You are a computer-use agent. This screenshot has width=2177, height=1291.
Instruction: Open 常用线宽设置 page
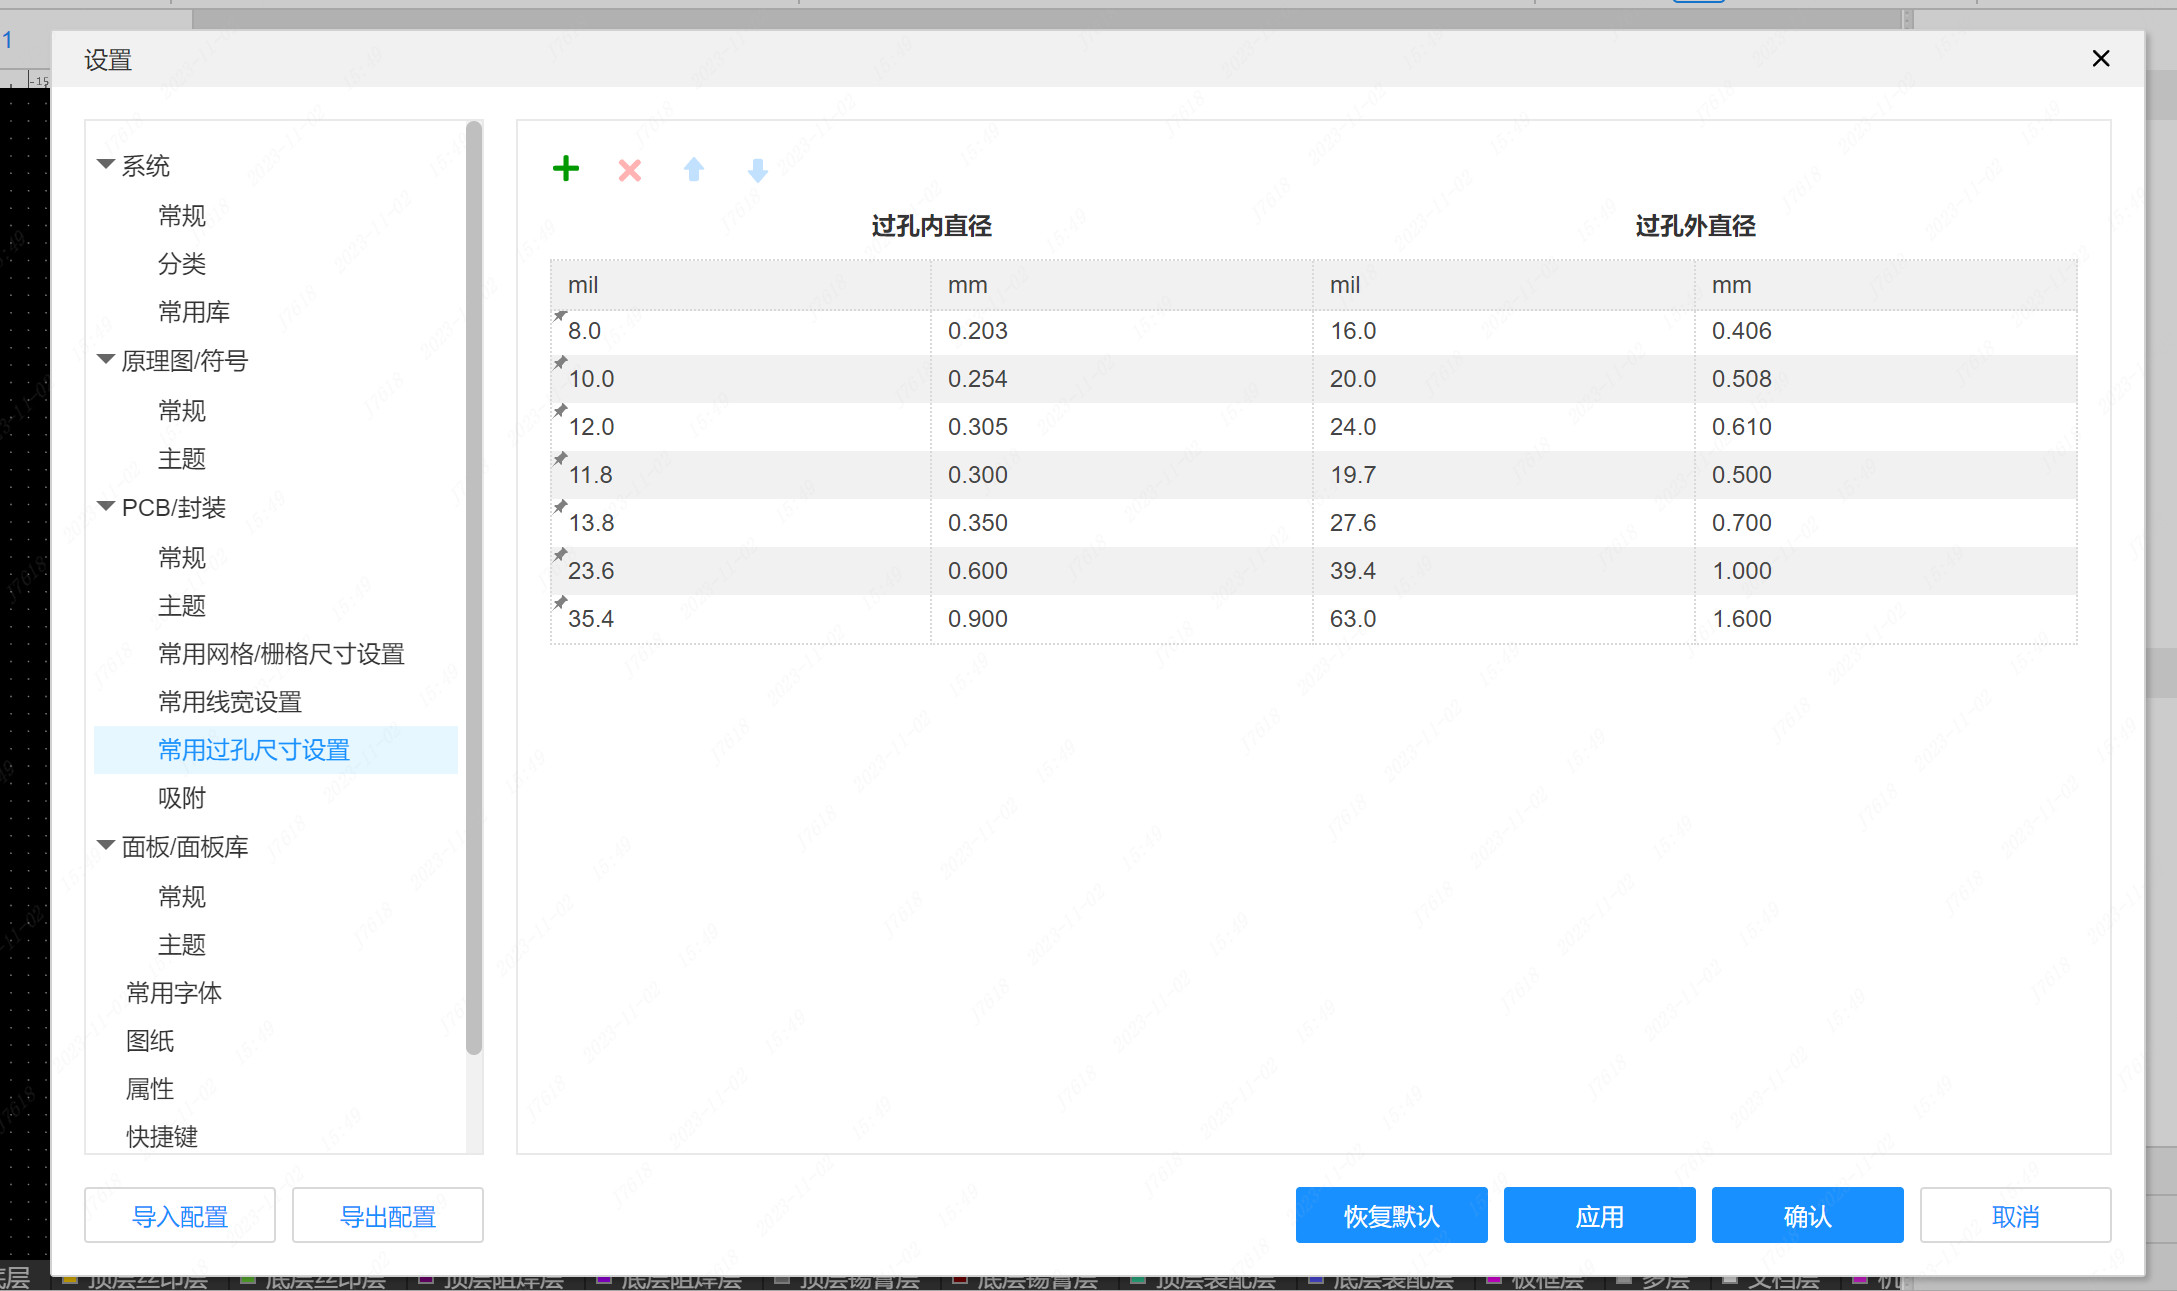230,701
